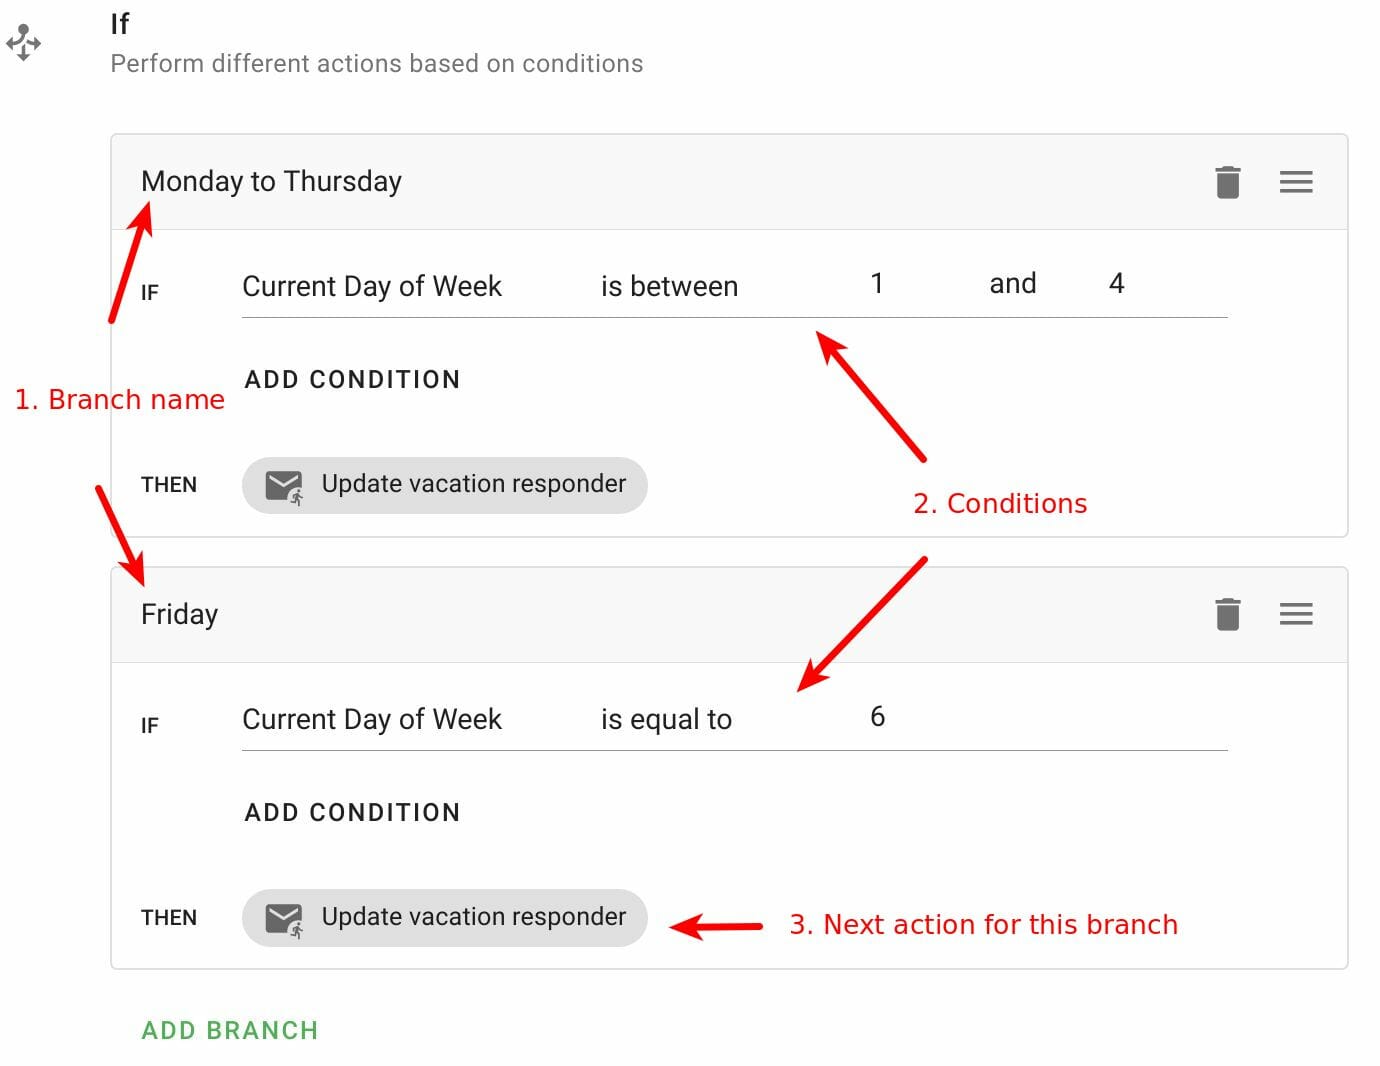Open the 'is between' operator dropdown
The height and width of the screenshot is (1066, 1380).
coord(669,287)
